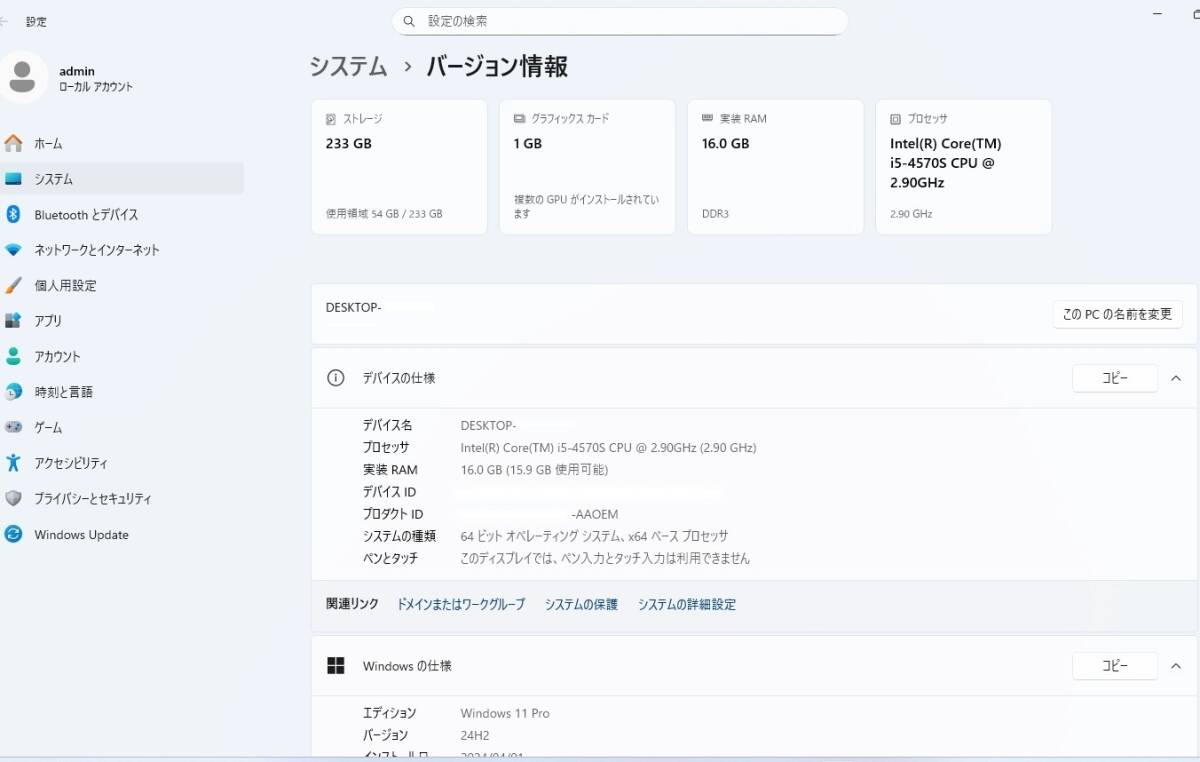Click the personalization paintbrush icon
The height and width of the screenshot is (762, 1200).
click(13, 285)
